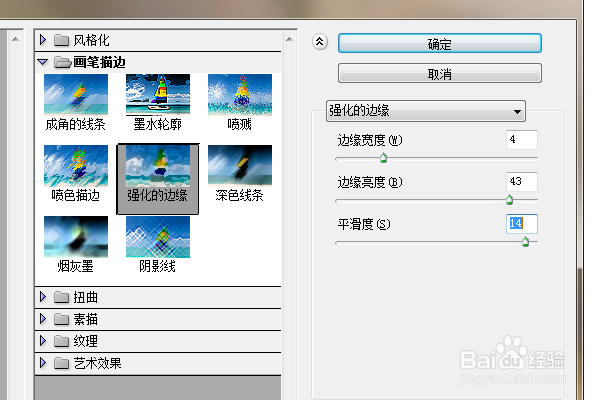Open the 强化的边缘 filter dropdown
600x400 pixels.
pyautogui.click(x=426, y=111)
